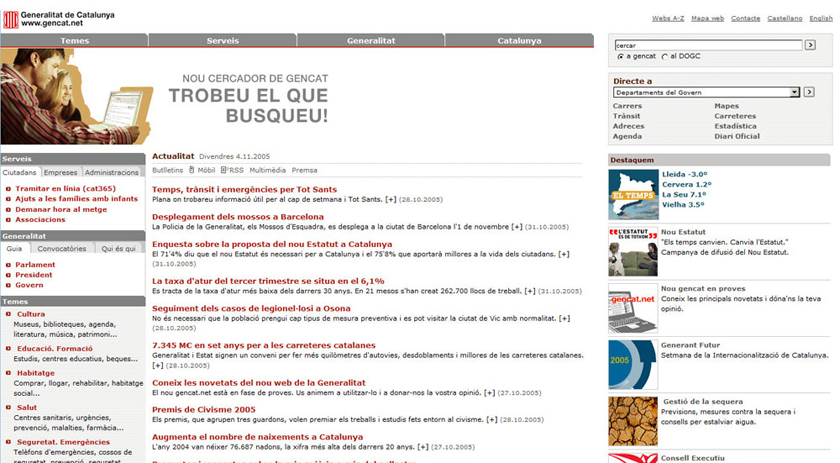The height and width of the screenshot is (463, 840).
Task: Open the 'taxa d'atur del tercer trimestre' article
Action: [268, 281]
